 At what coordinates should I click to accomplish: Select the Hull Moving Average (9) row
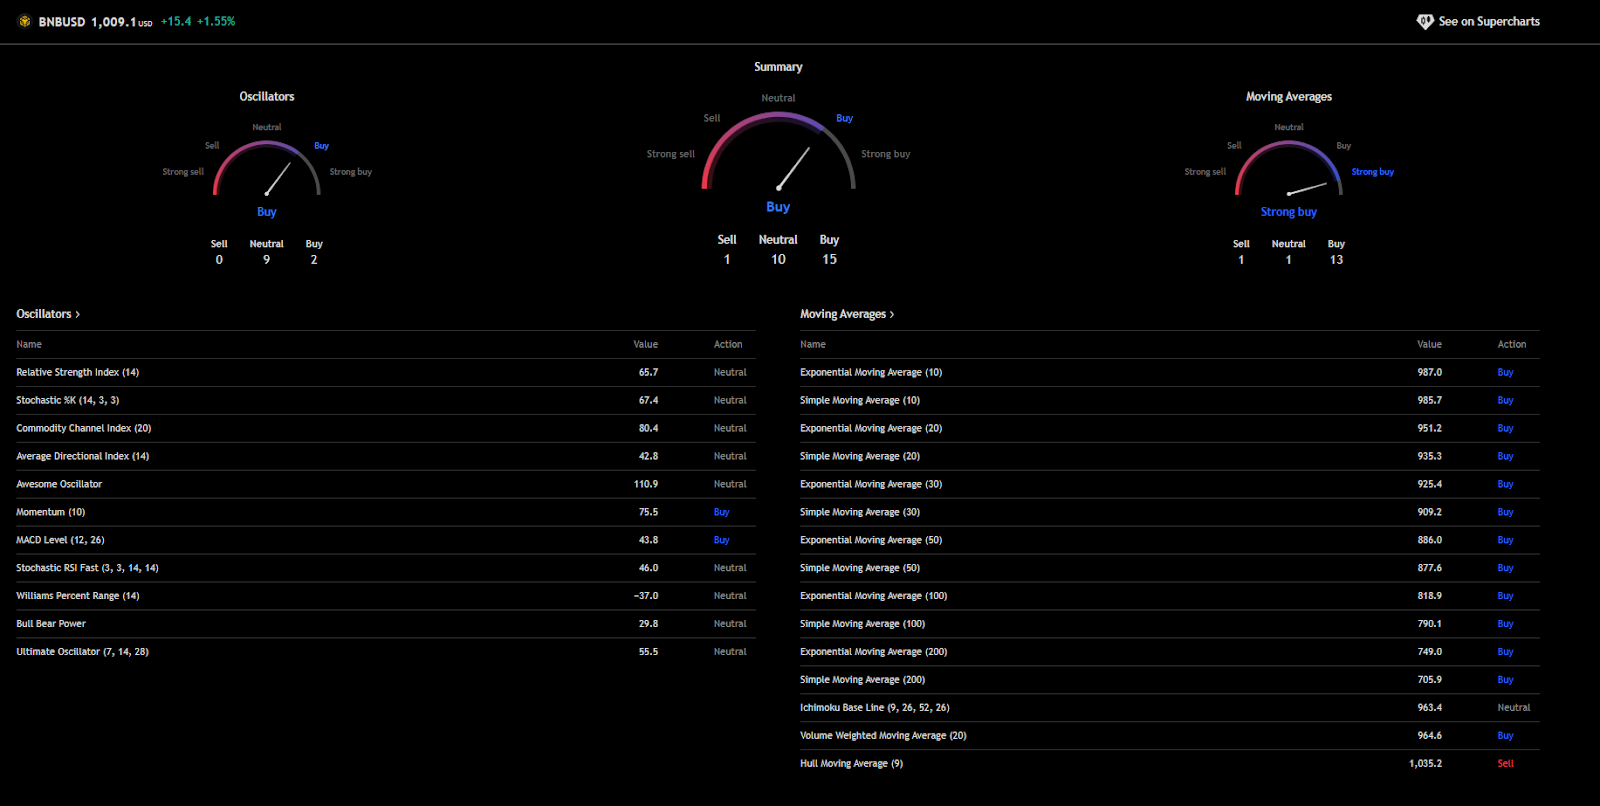point(851,763)
